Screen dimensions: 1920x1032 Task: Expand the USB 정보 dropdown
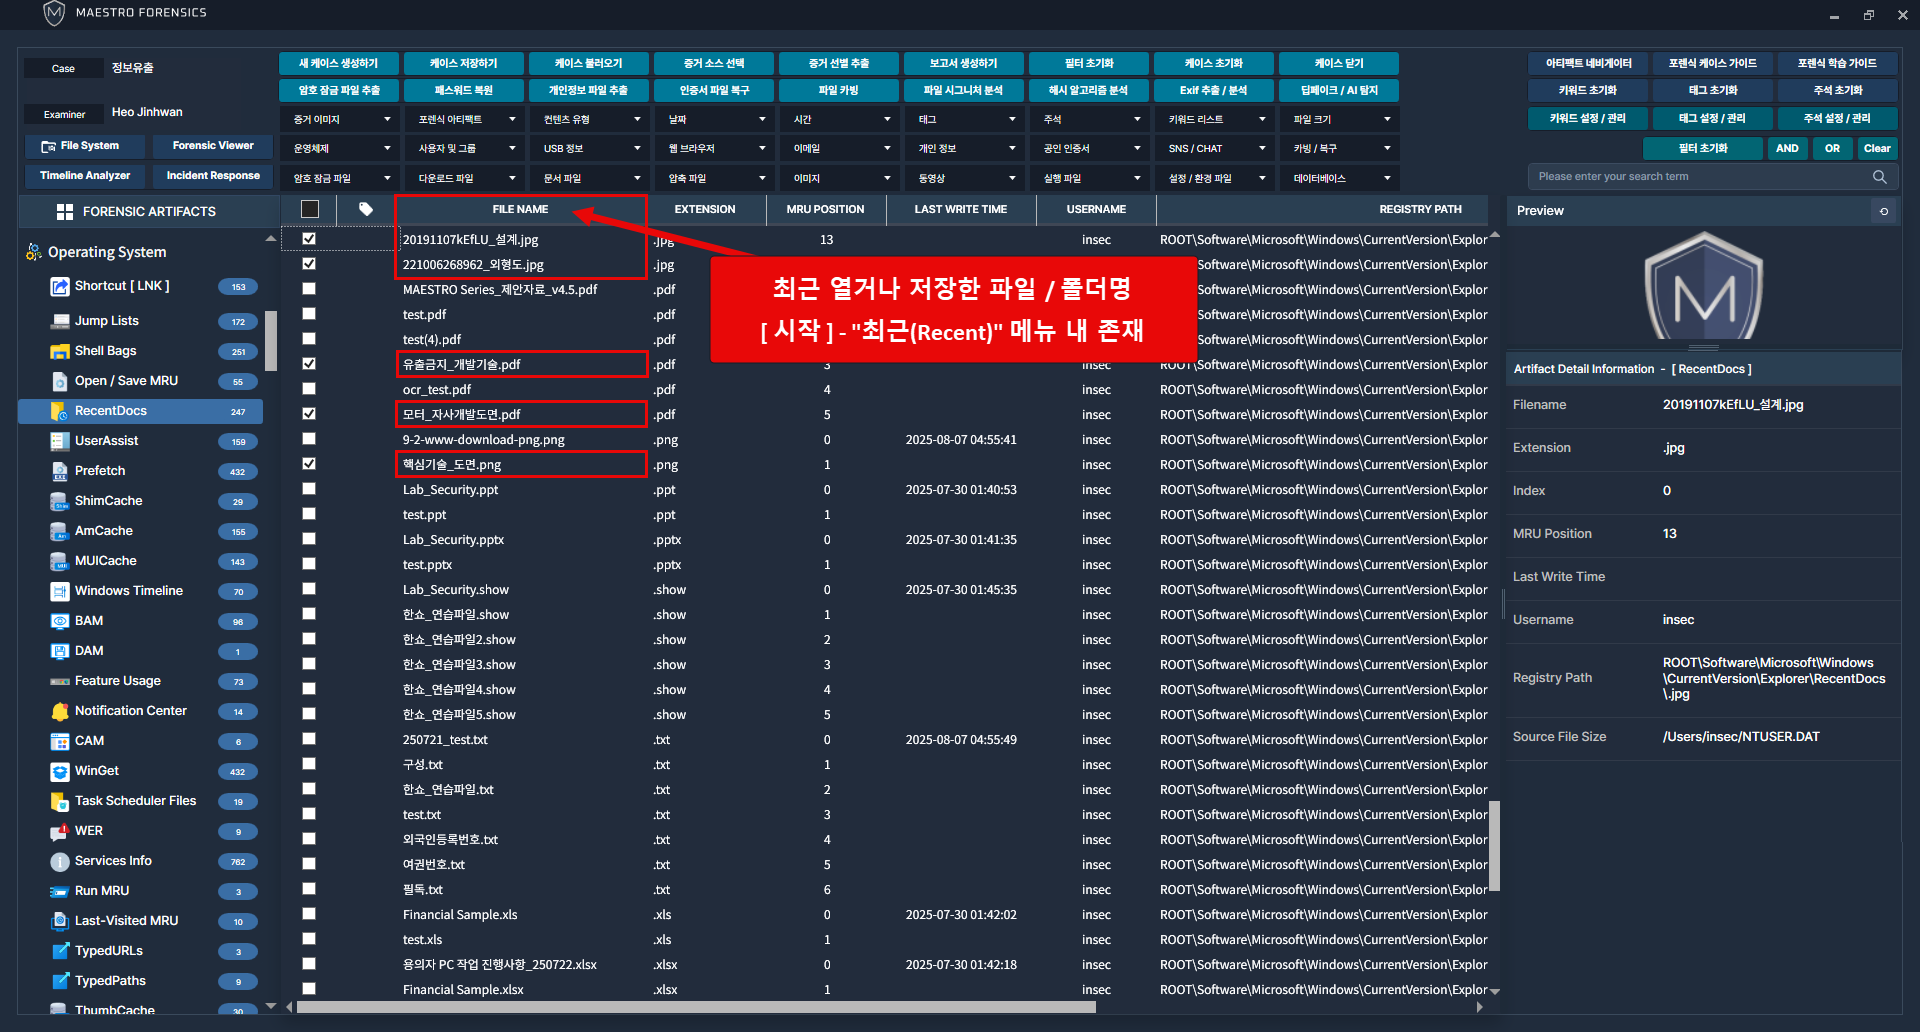point(590,148)
